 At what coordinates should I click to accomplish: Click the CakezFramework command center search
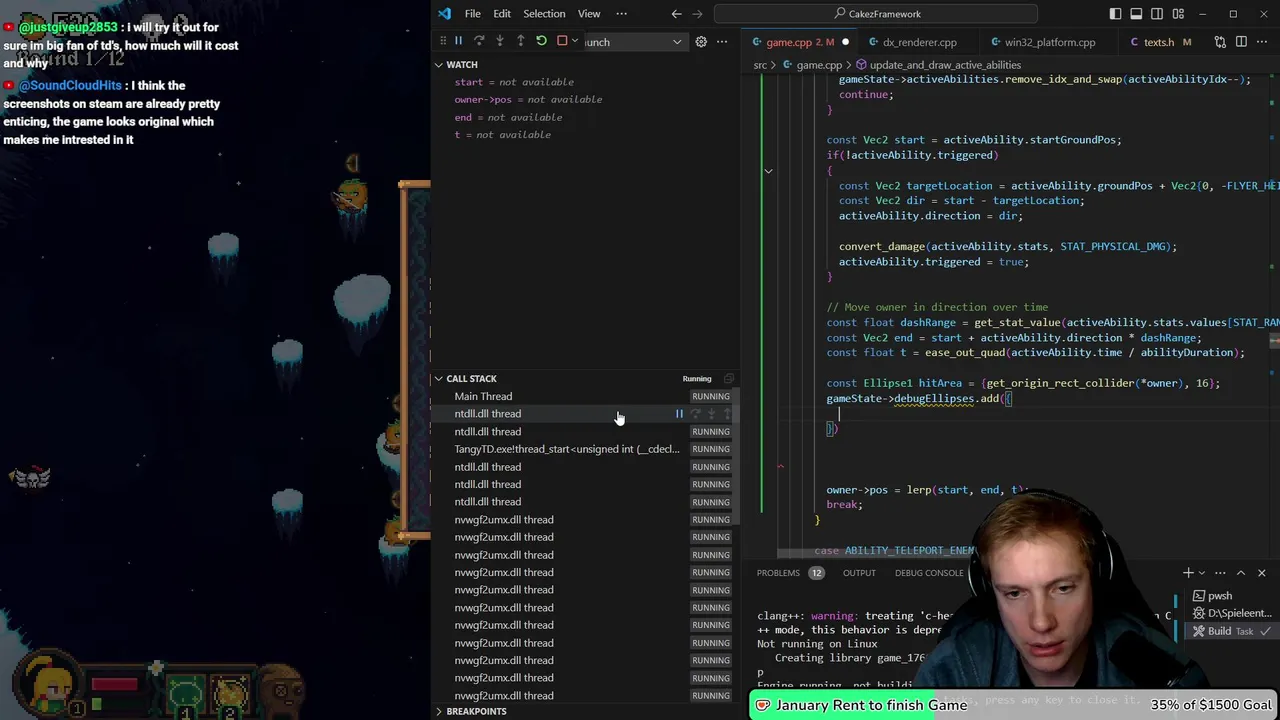[x=876, y=14]
